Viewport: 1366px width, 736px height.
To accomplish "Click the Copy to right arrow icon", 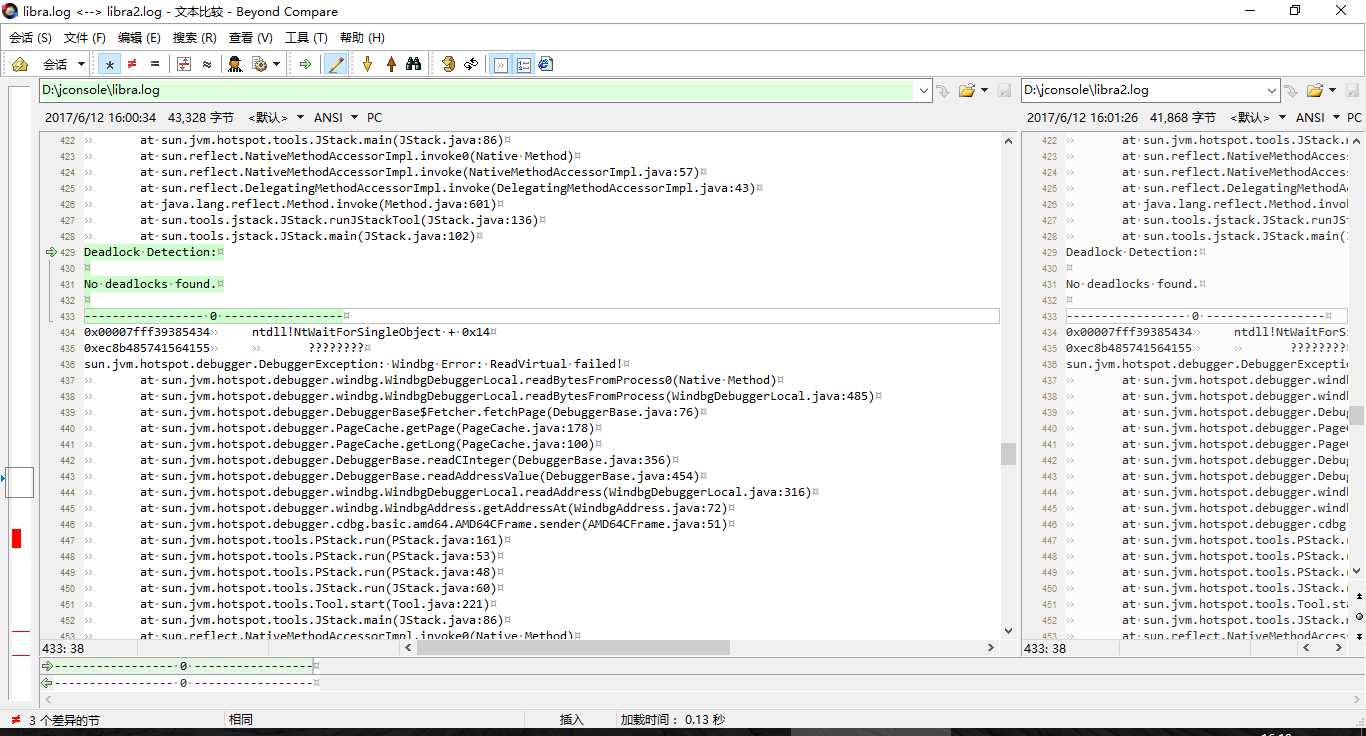I will tap(305, 64).
